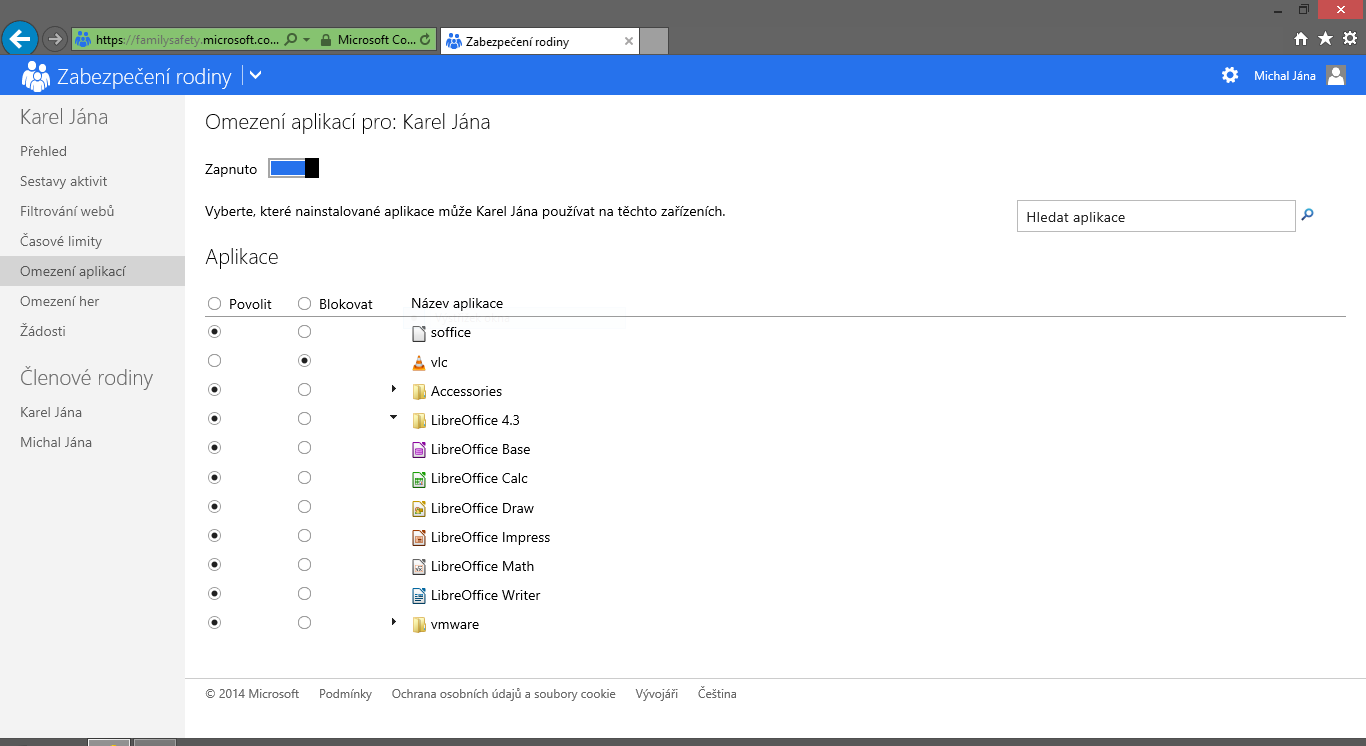The height and width of the screenshot is (746, 1366).
Task: Expand the Accessories folder
Action: click(x=394, y=389)
